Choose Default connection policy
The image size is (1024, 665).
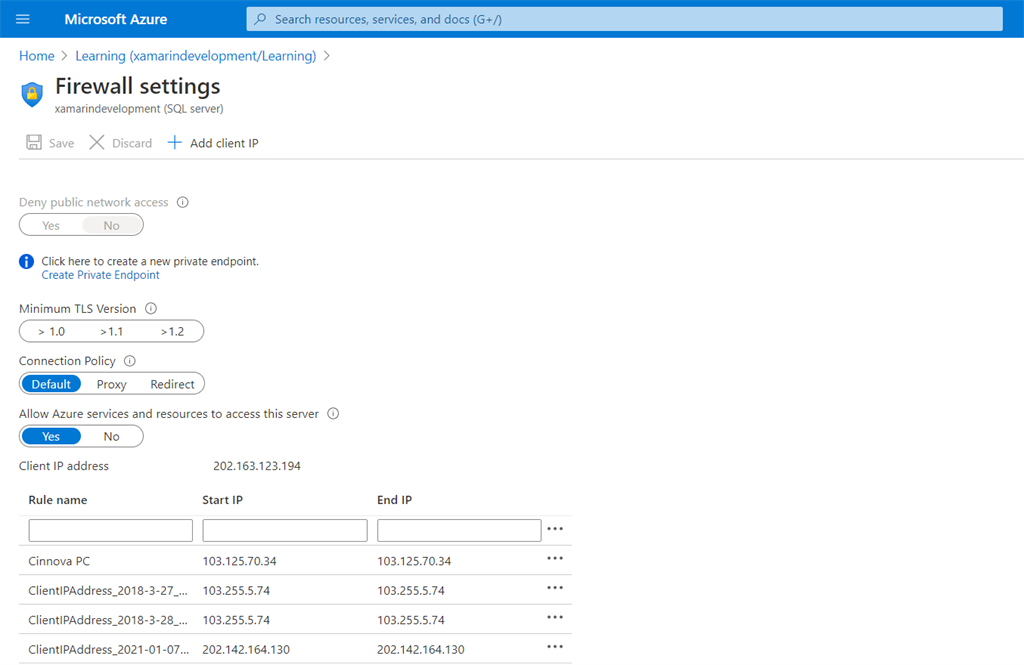coord(51,384)
